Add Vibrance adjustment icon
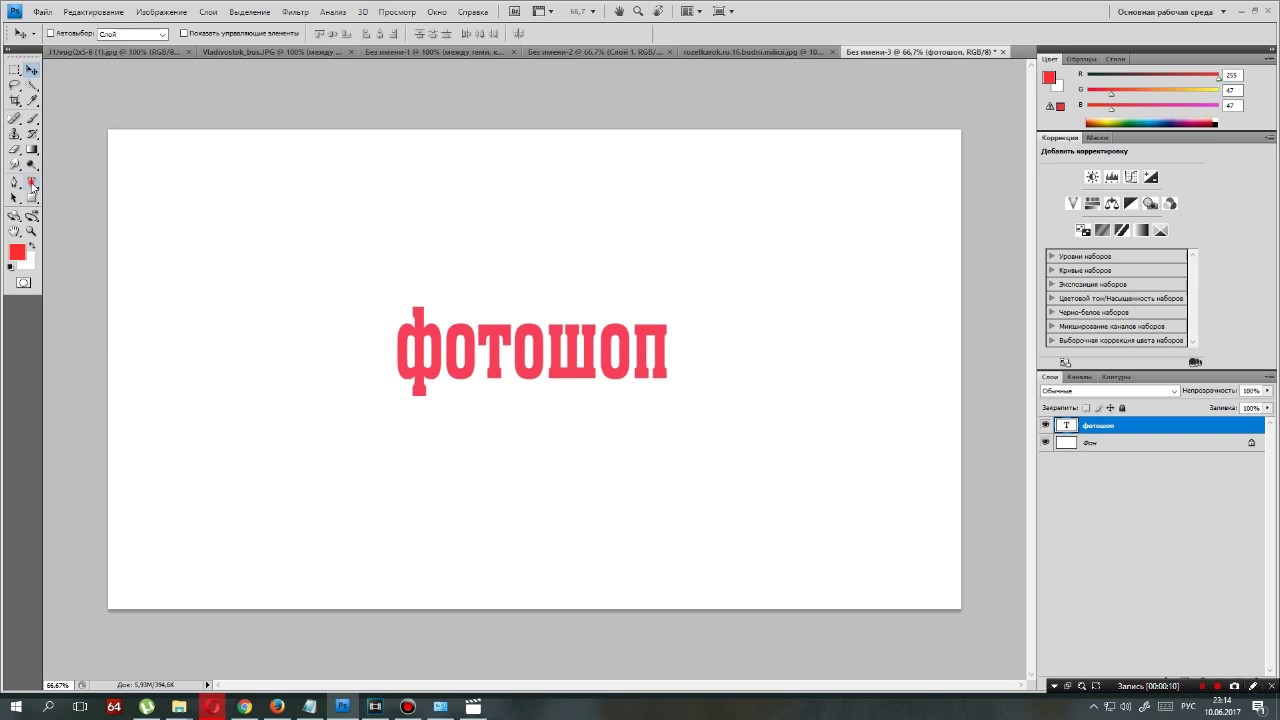The width and height of the screenshot is (1280, 720). 1073,203
